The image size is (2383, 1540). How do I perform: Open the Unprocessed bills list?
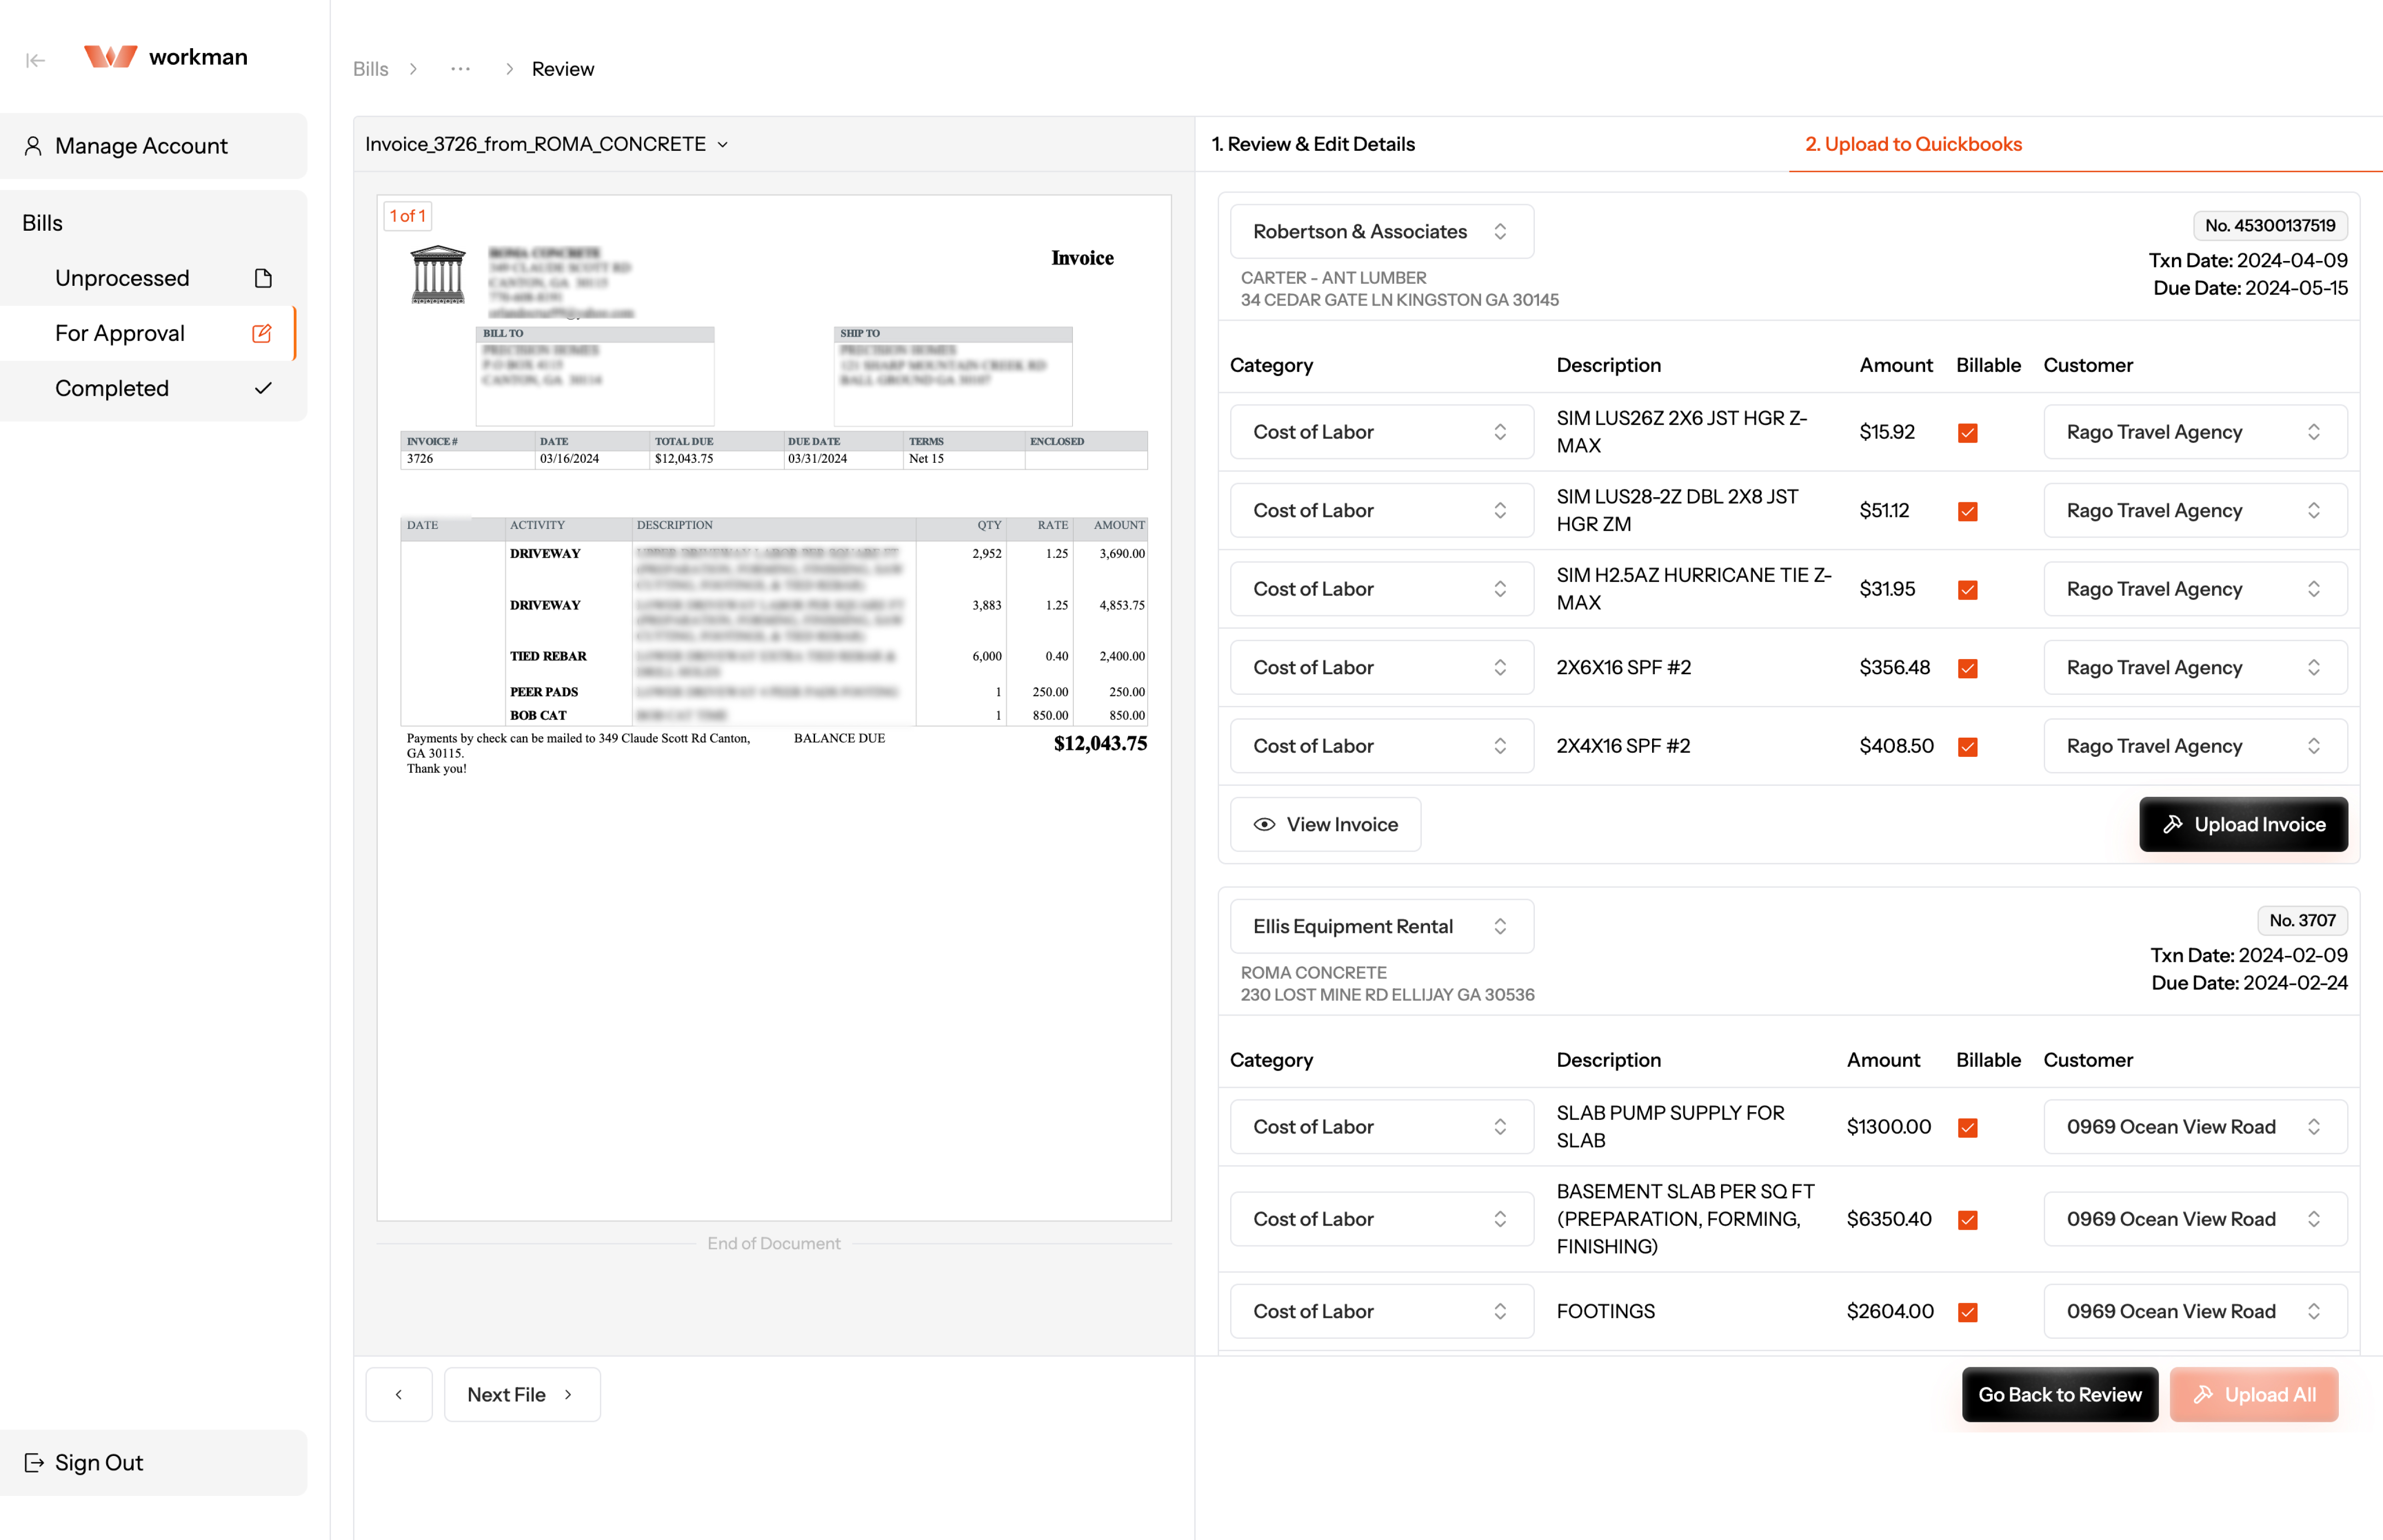click(148, 278)
